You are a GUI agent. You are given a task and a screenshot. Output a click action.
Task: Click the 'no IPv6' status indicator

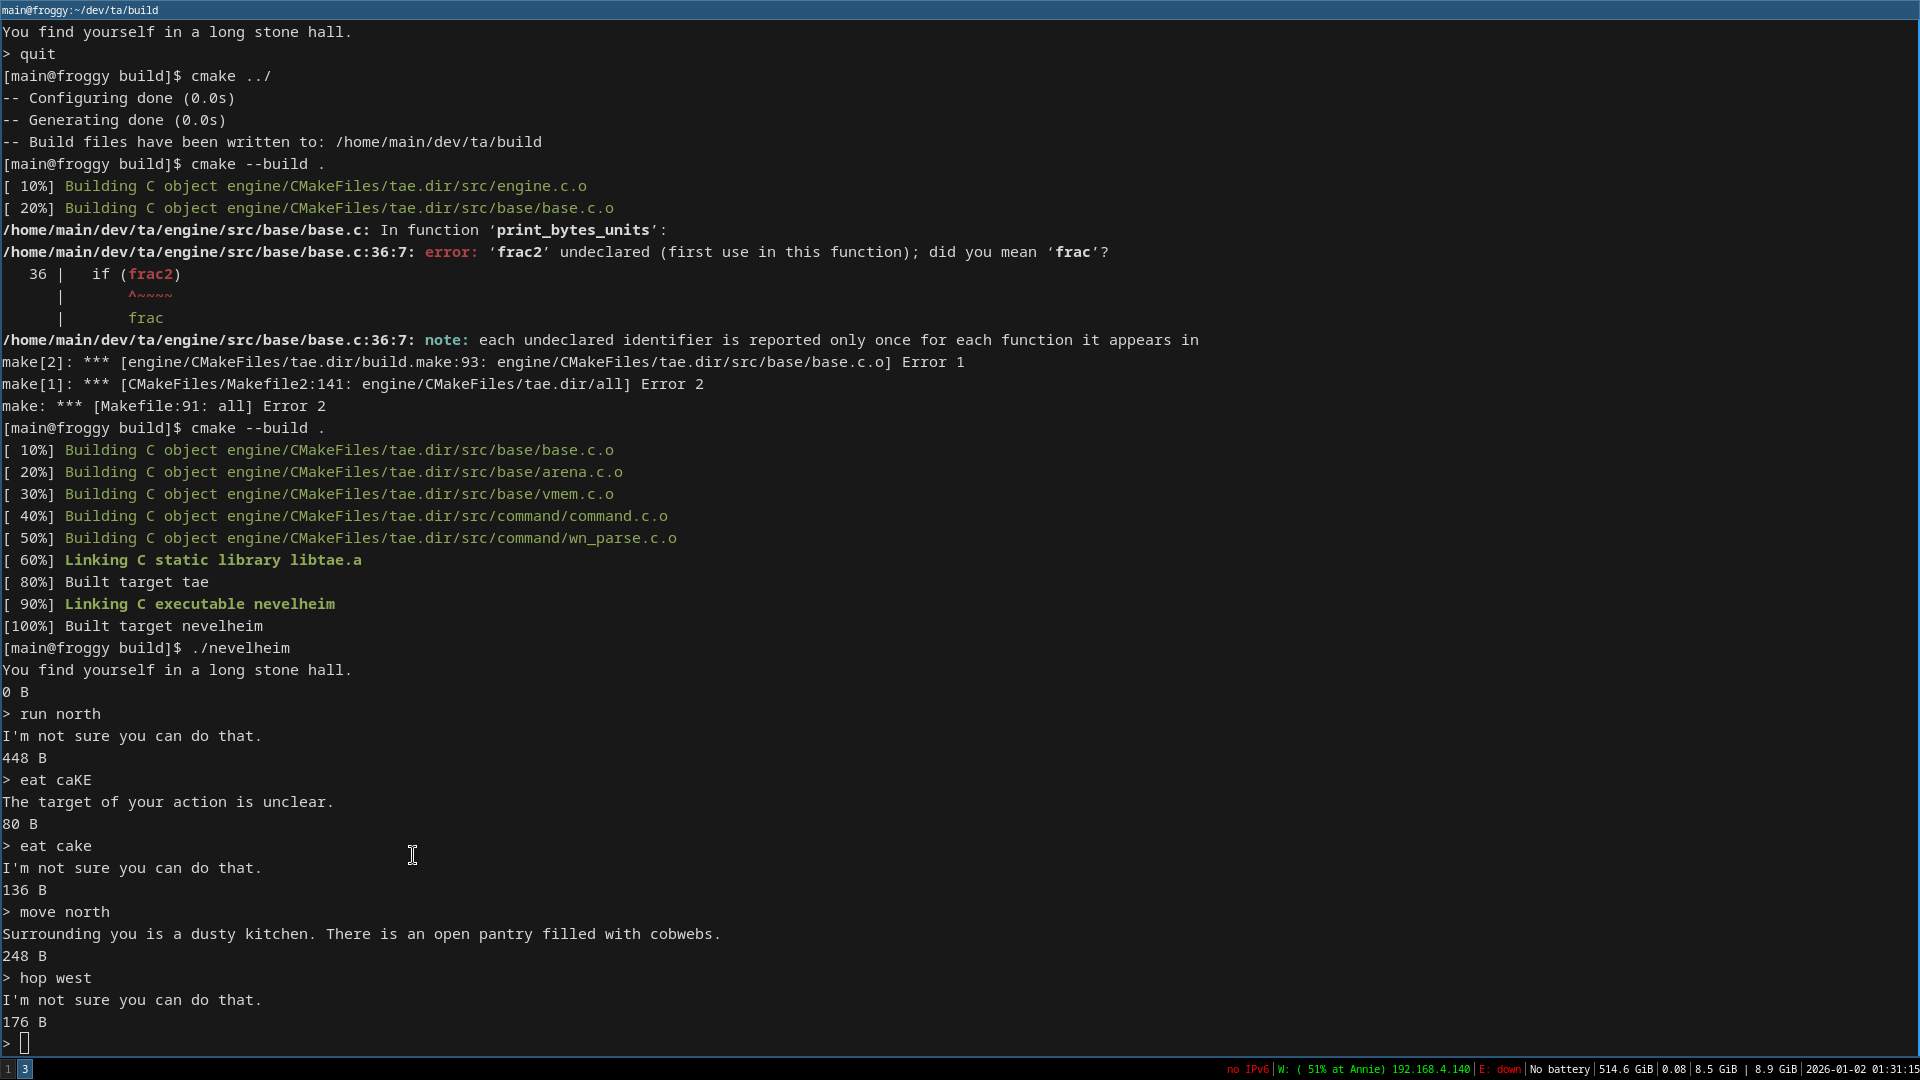coord(1247,1069)
